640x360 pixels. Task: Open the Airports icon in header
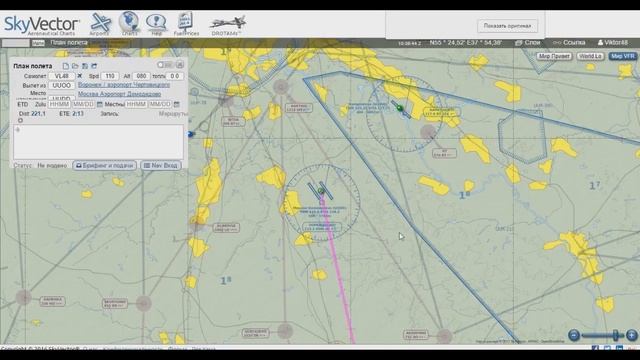pos(100,24)
